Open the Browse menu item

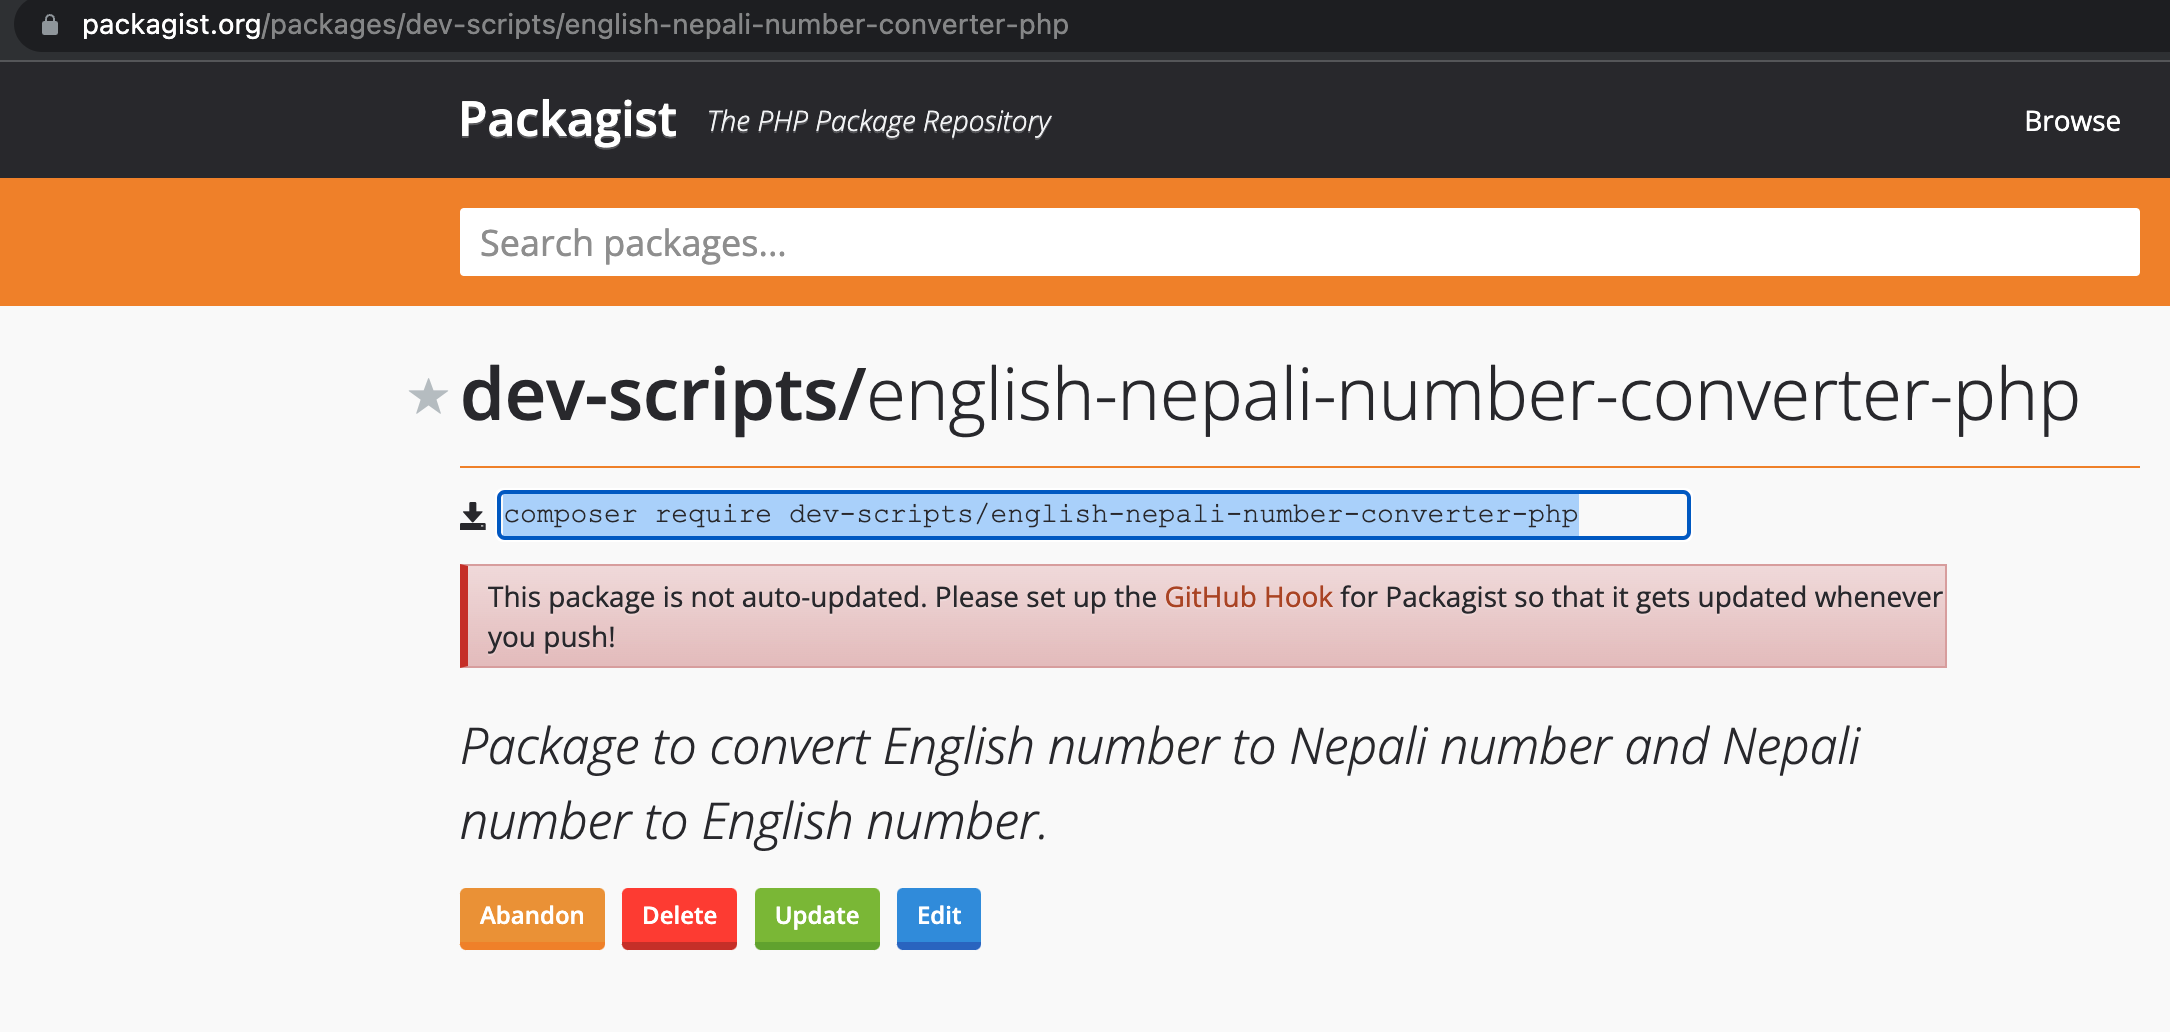pyautogui.click(x=2072, y=121)
